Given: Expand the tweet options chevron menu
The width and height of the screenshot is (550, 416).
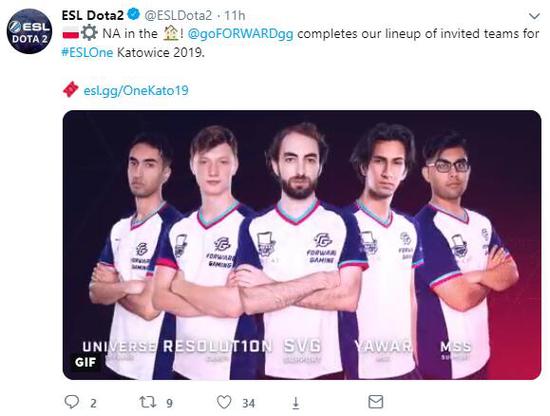Looking at the screenshot, I should 534,16.
